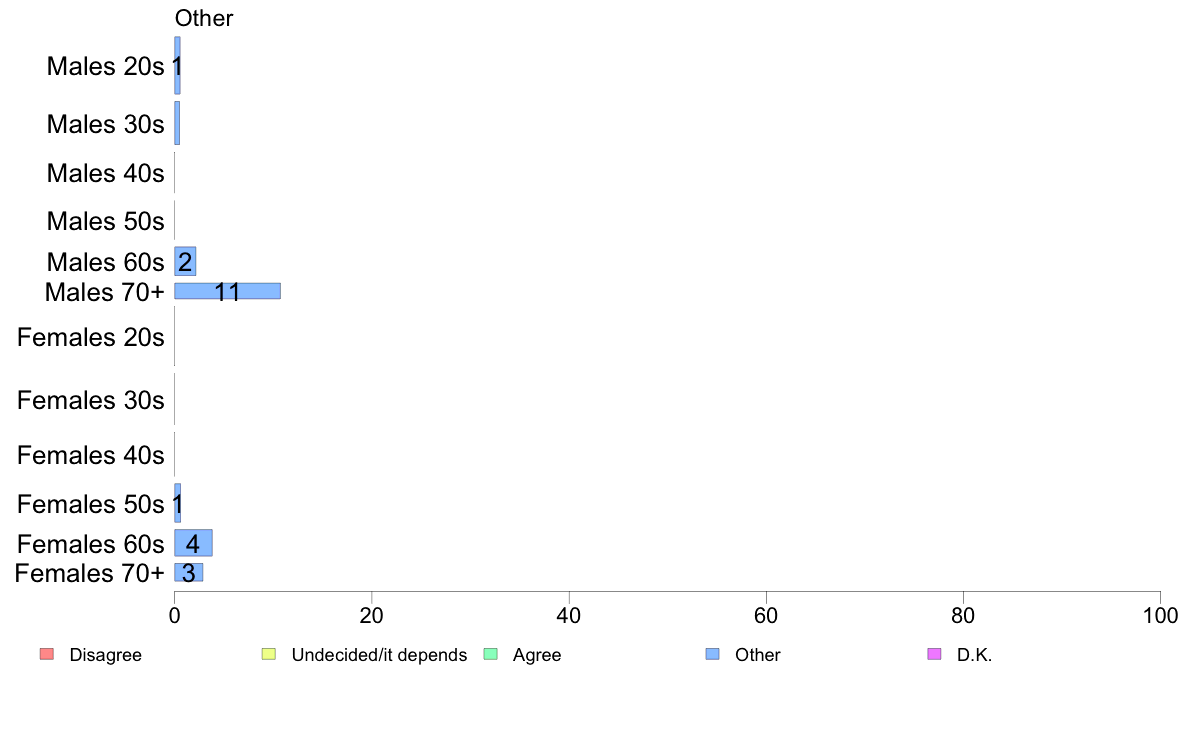Viewport: 1188px width, 736px height.
Task: Click the blue Other legend swatch
Action: [712, 654]
